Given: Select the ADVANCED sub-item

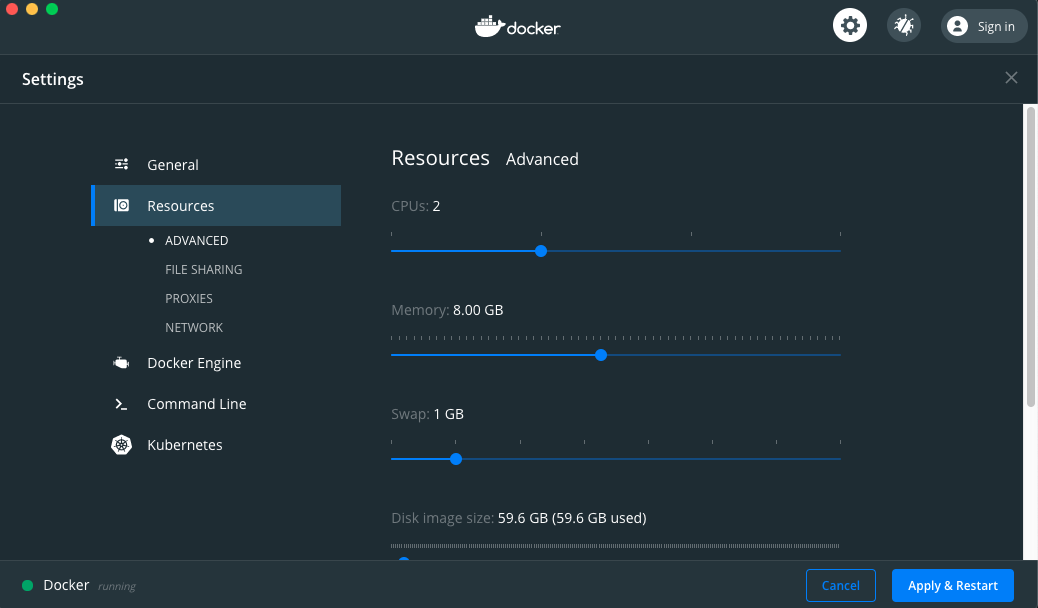Looking at the screenshot, I should click(x=196, y=240).
